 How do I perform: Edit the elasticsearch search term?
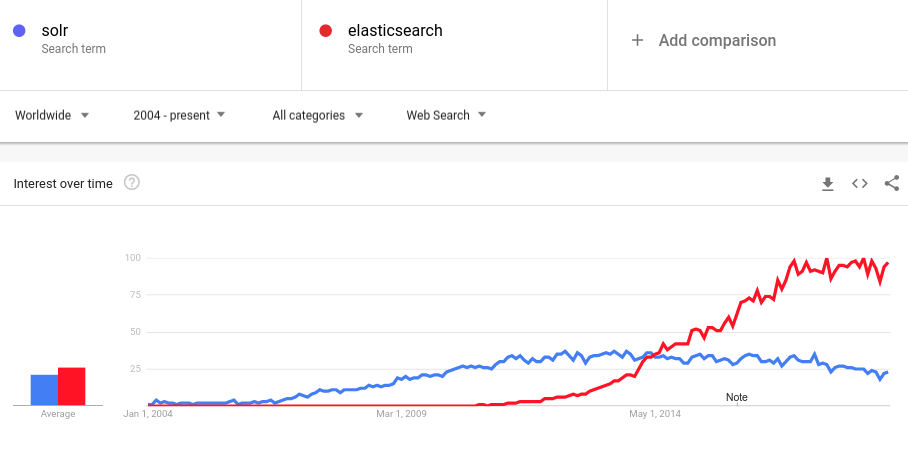pos(395,30)
